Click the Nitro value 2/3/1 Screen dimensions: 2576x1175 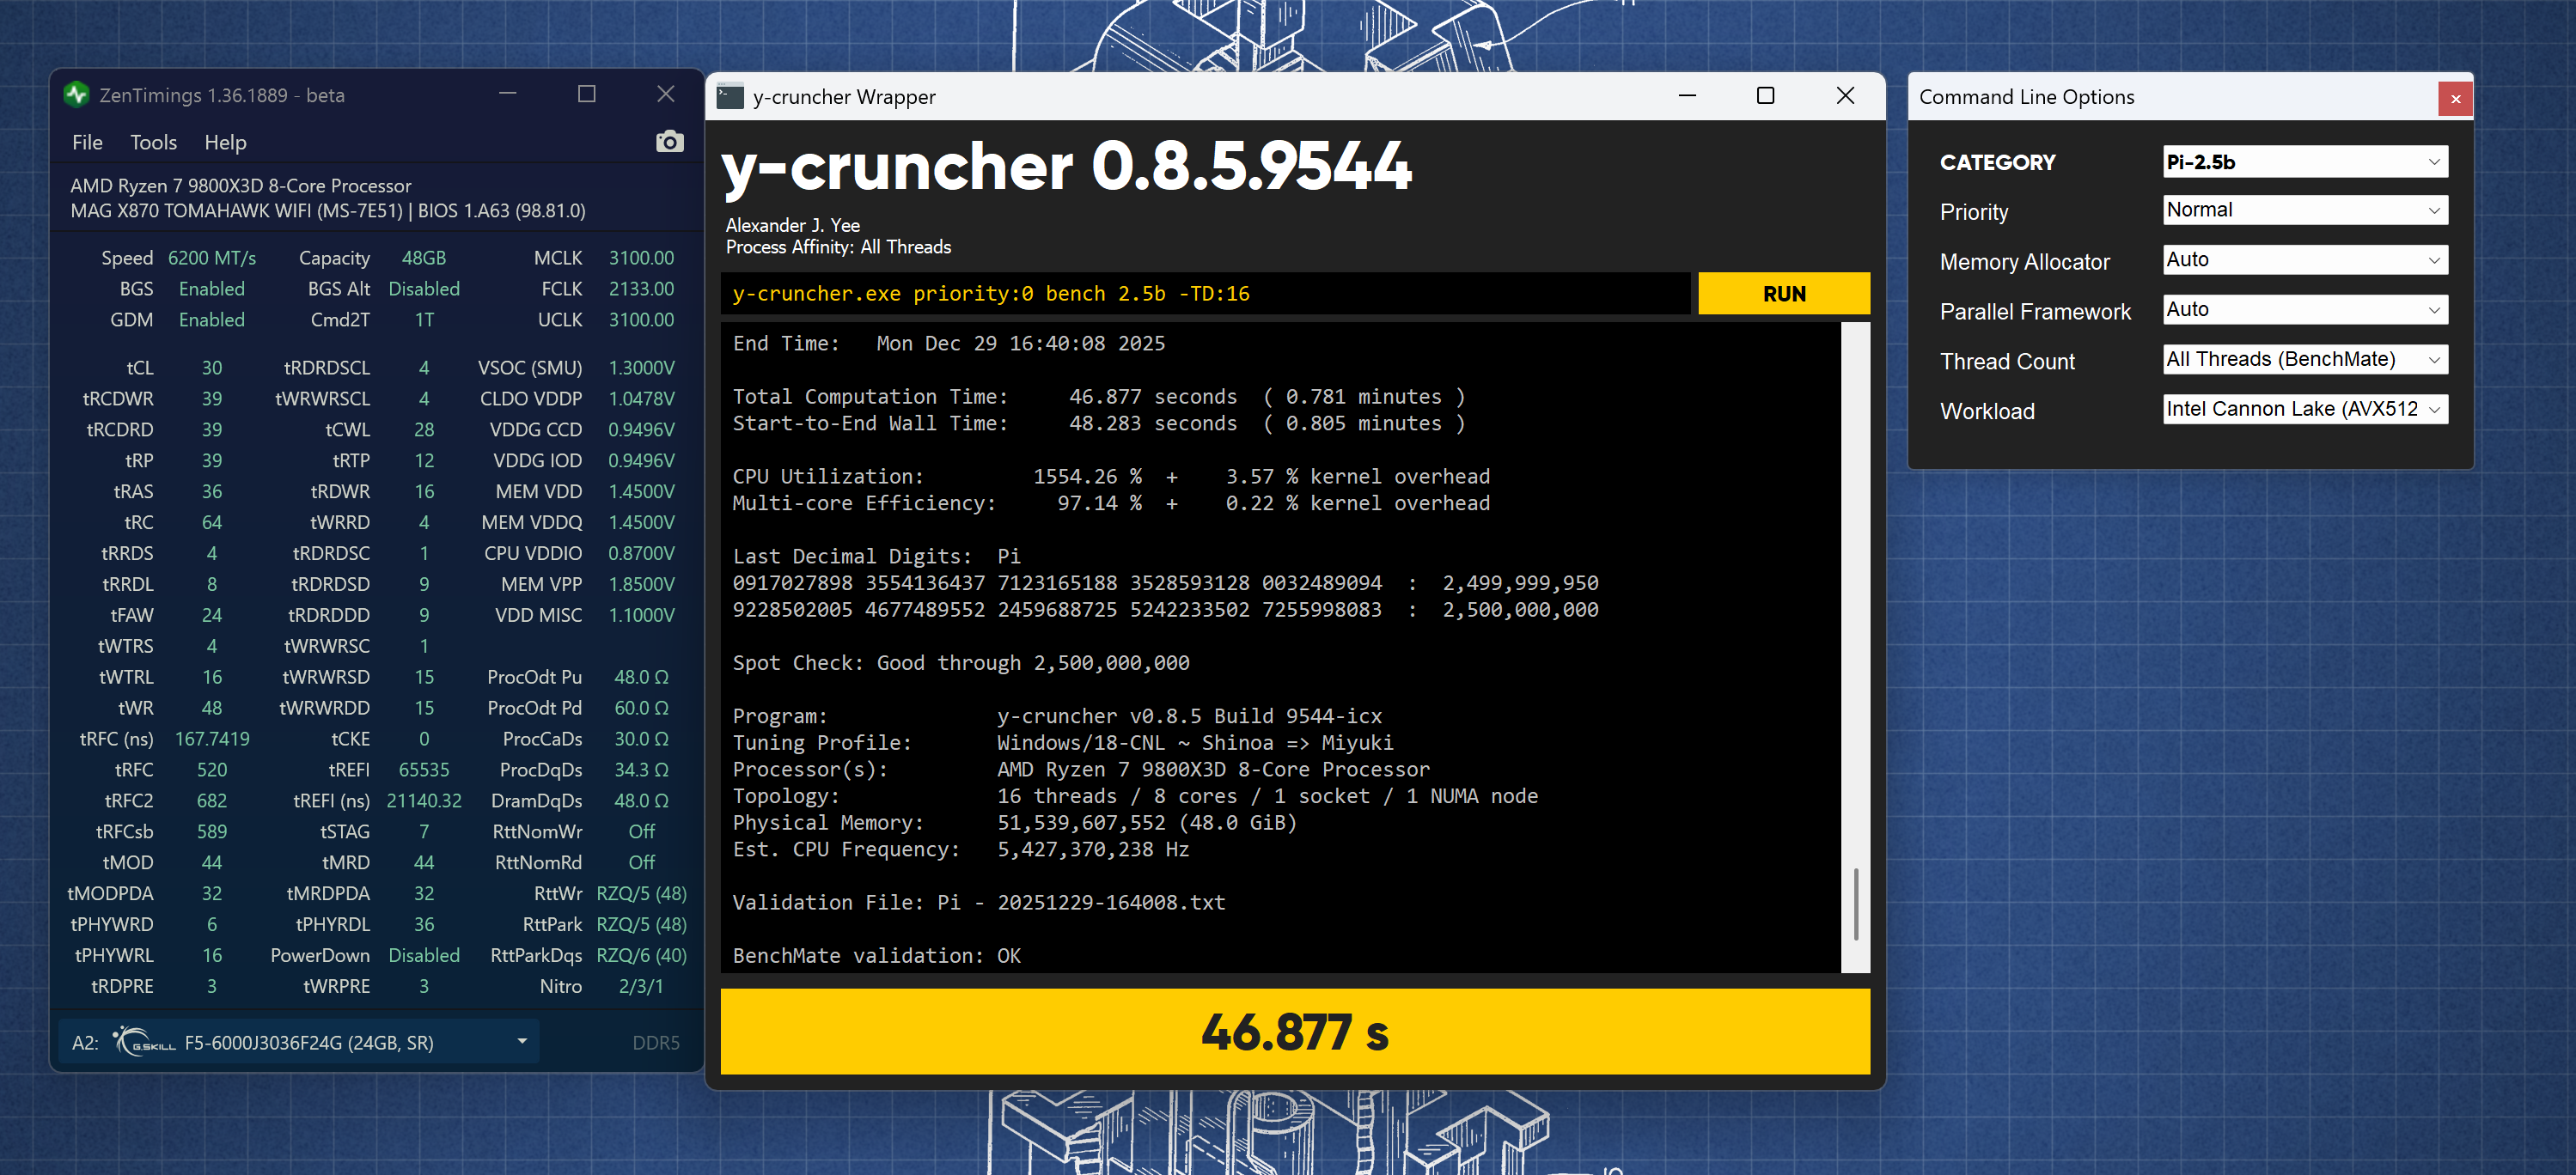(641, 986)
